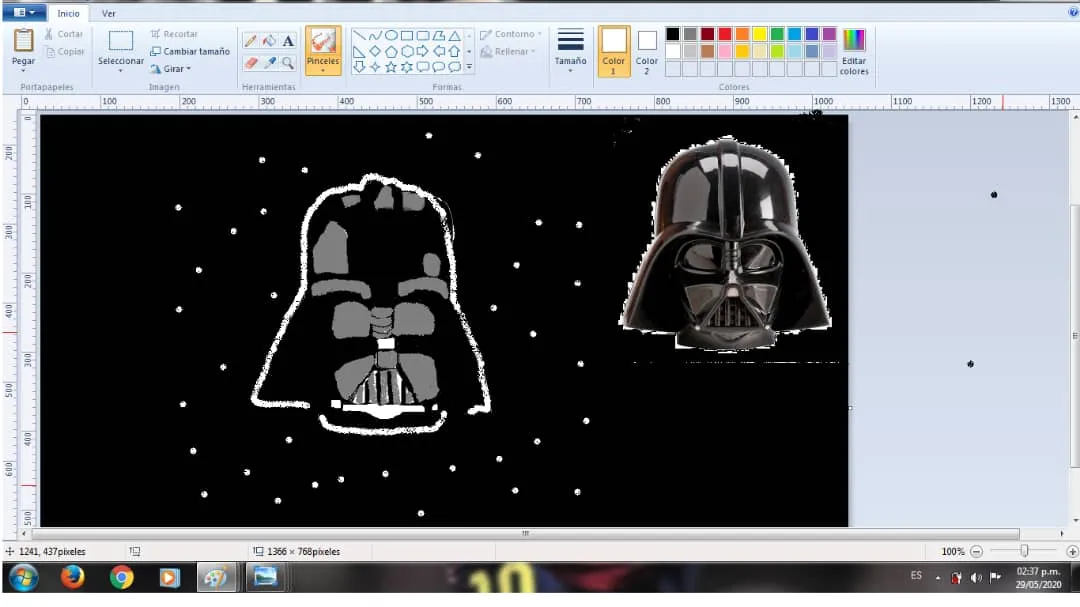The image size is (1080, 607).
Task: Choose the six-point star shape
Action: pyautogui.click(x=406, y=67)
